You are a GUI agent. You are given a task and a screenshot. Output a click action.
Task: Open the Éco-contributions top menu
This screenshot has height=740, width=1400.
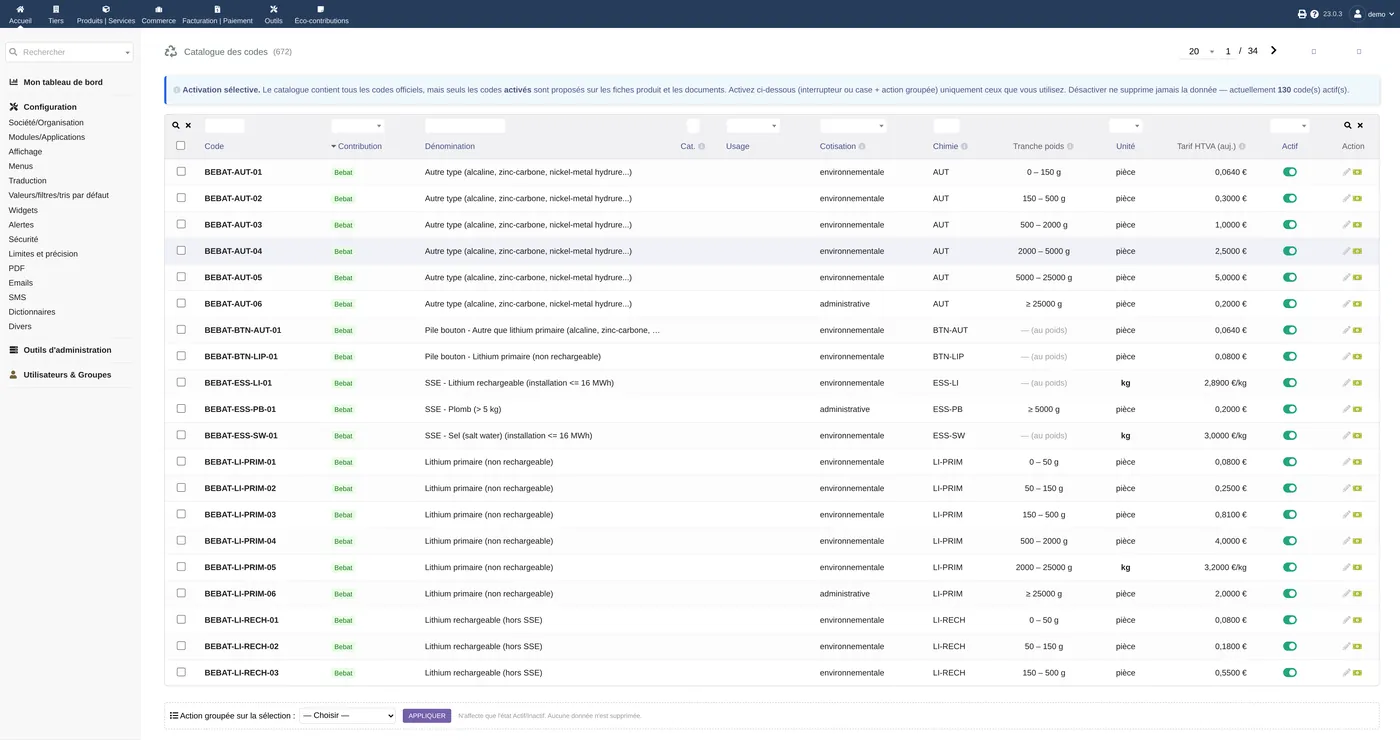pyautogui.click(x=321, y=14)
